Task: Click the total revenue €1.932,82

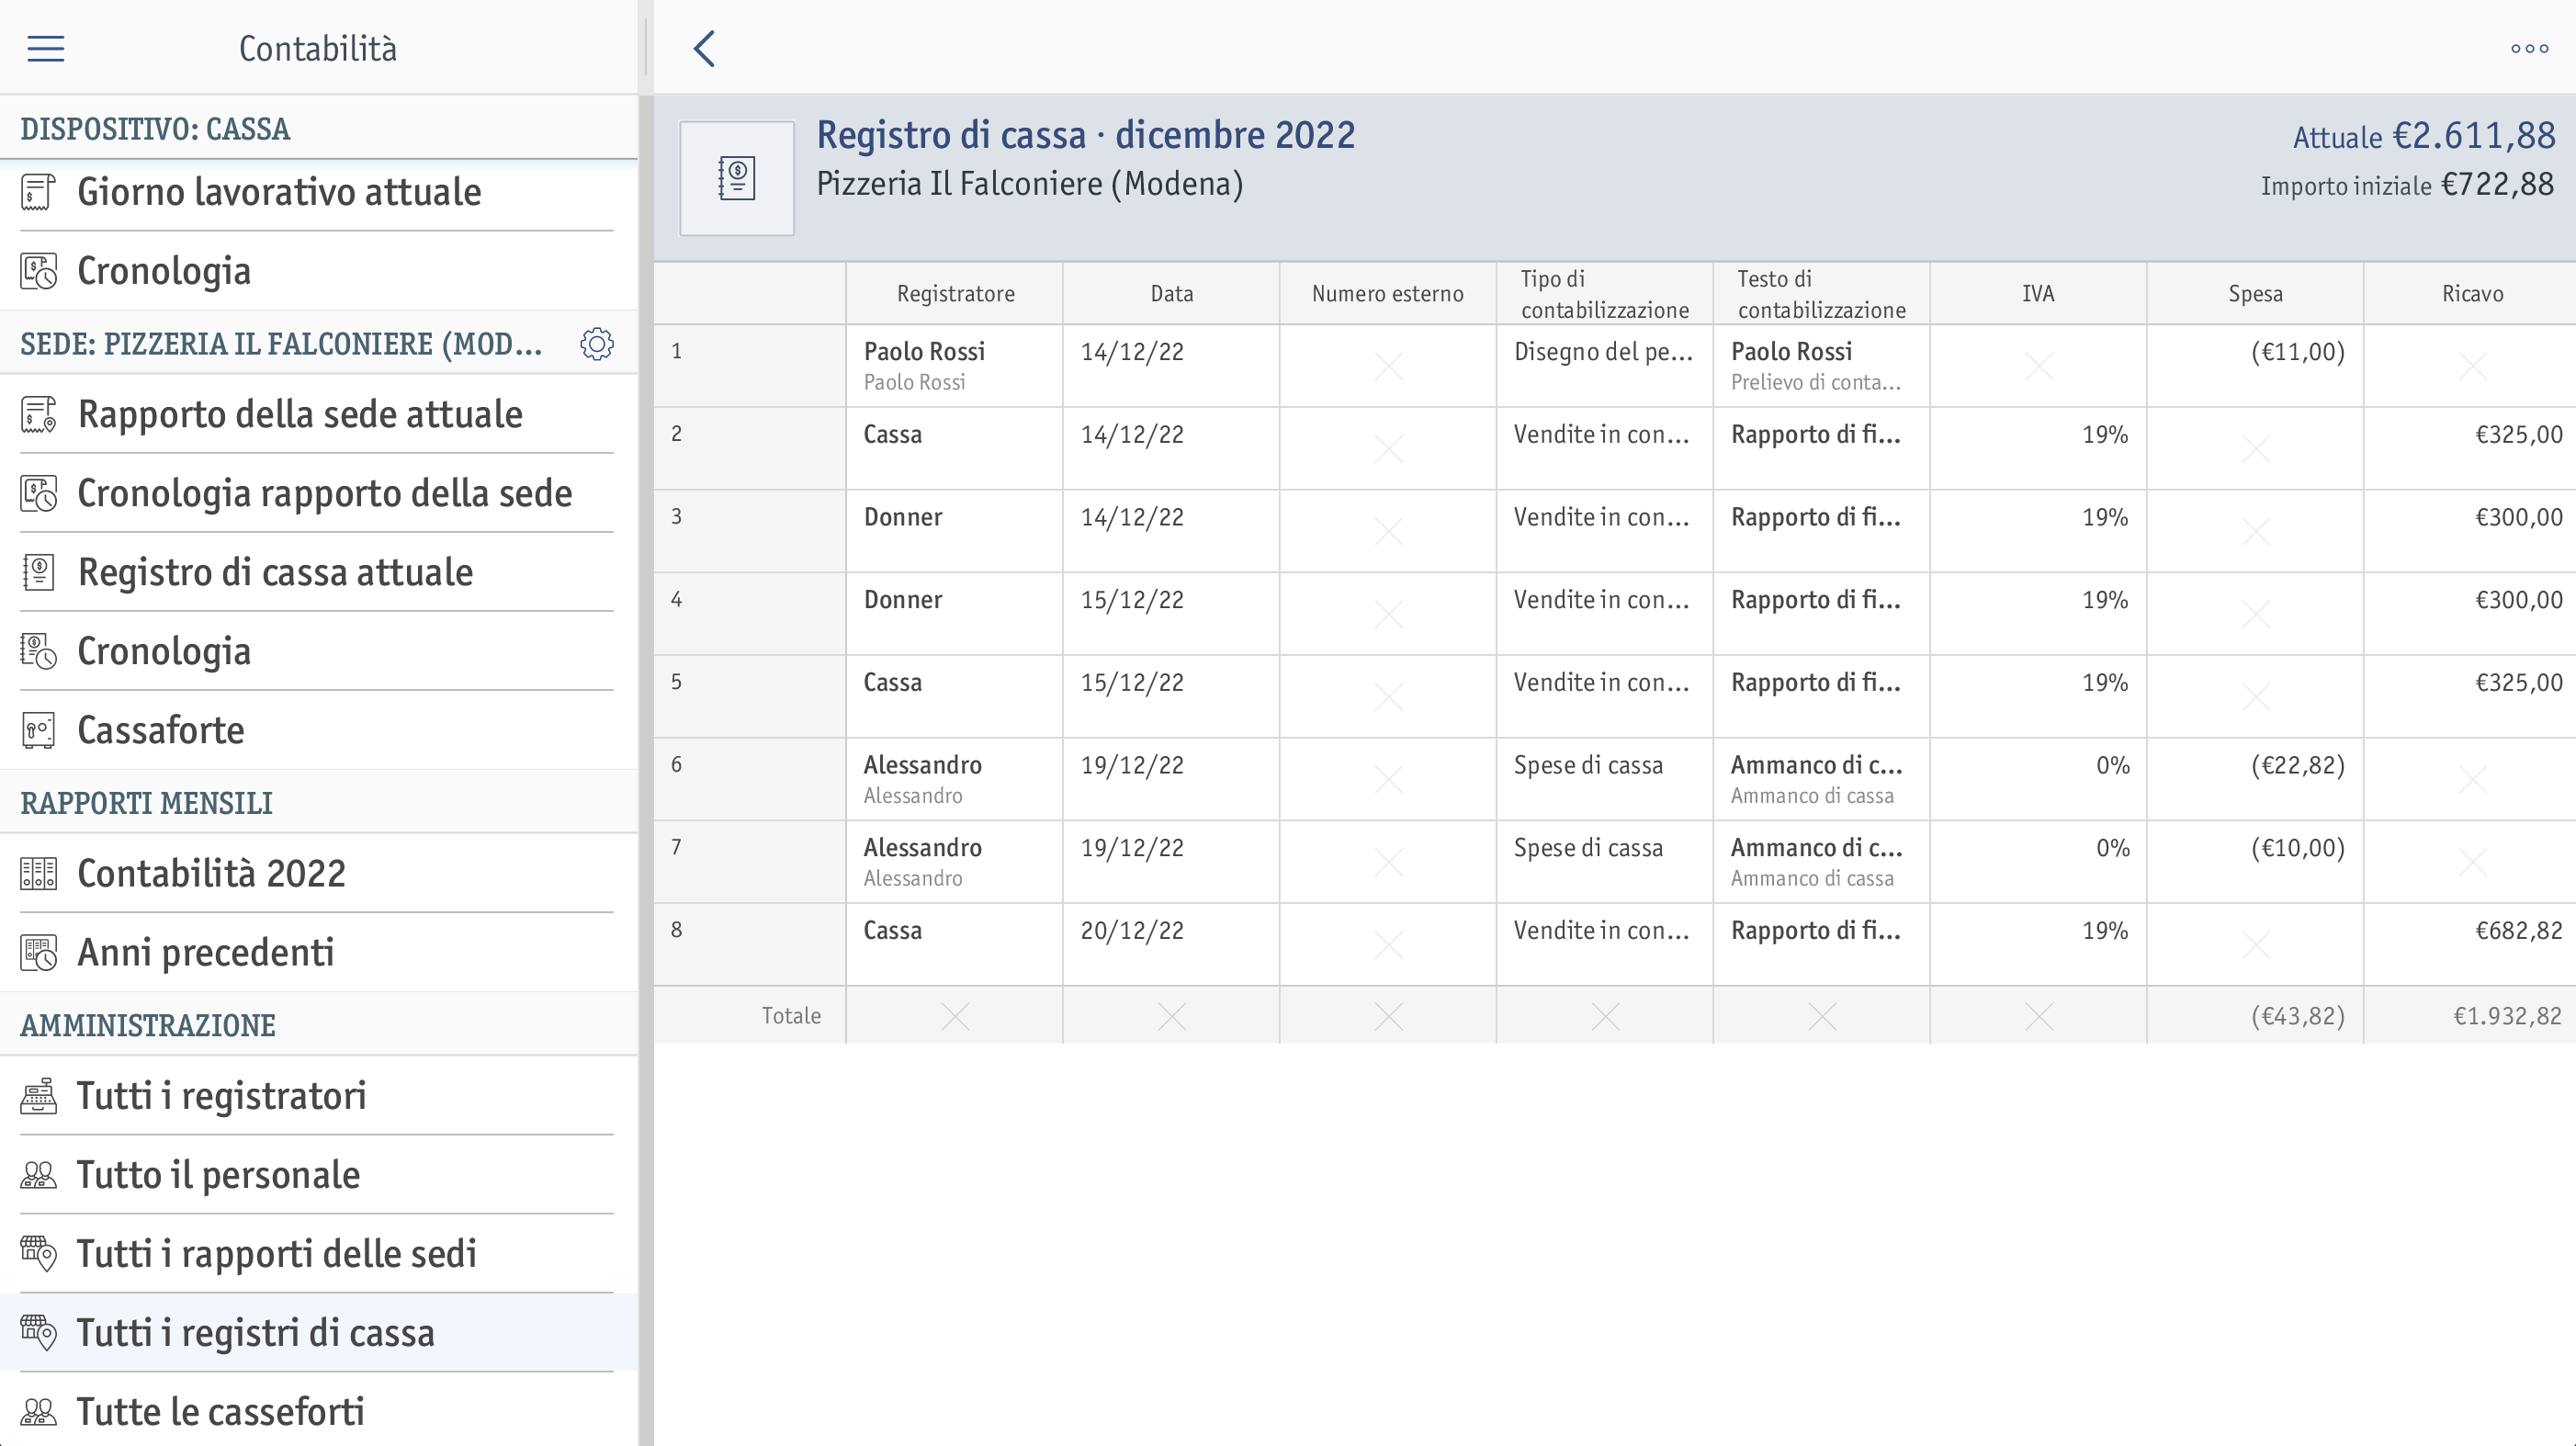Action: tap(2507, 1016)
